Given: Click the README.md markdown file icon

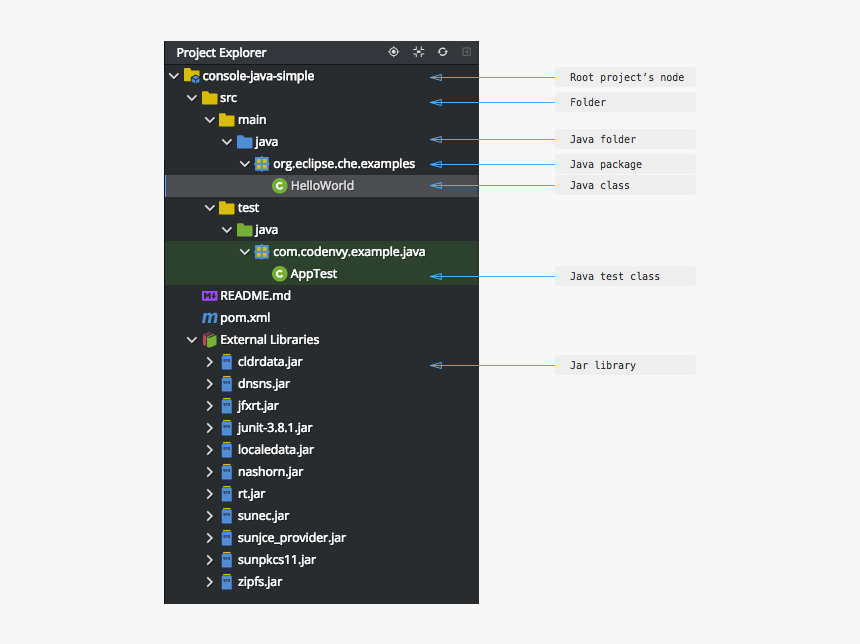Looking at the screenshot, I should 210,296.
